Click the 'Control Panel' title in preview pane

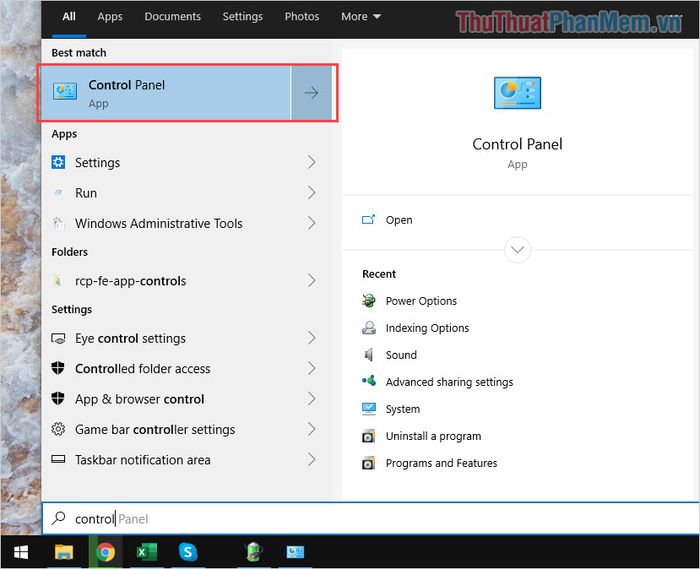pyautogui.click(x=517, y=144)
